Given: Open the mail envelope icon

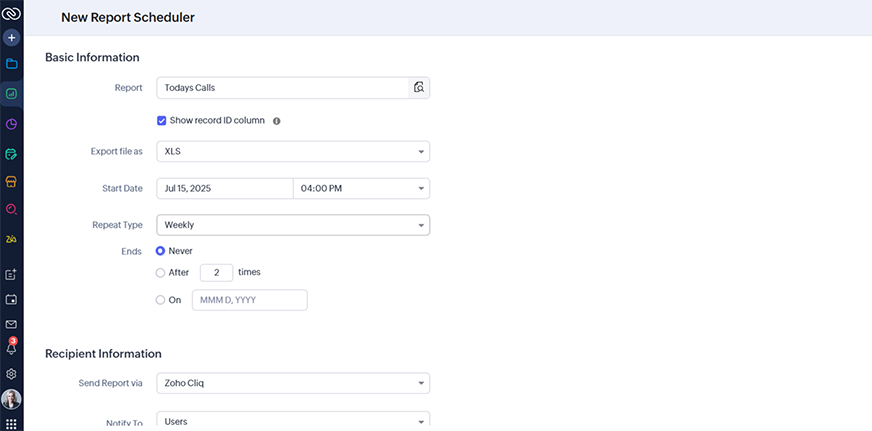Looking at the screenshot, I should coord(11,324).
